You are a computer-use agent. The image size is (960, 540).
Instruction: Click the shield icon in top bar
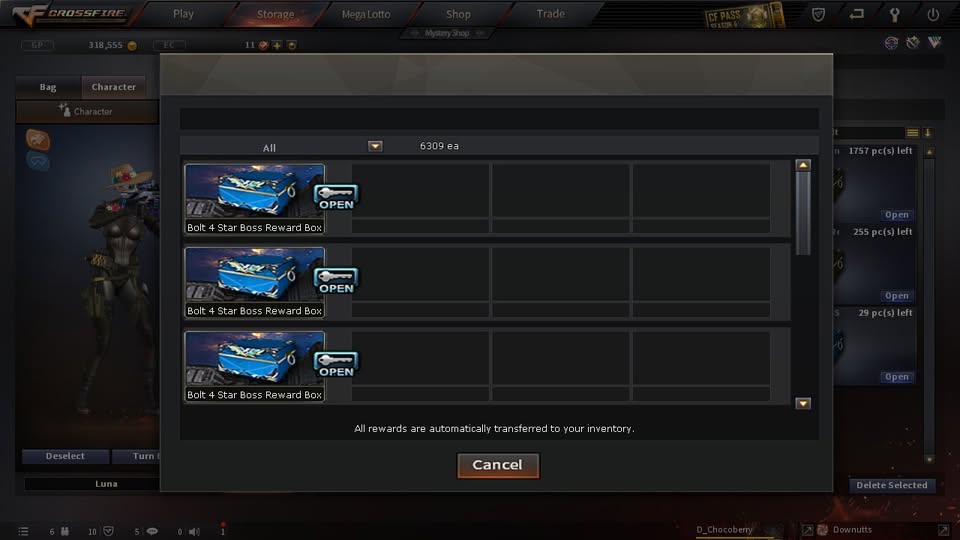pyautogui.click(x=819, y=14)
